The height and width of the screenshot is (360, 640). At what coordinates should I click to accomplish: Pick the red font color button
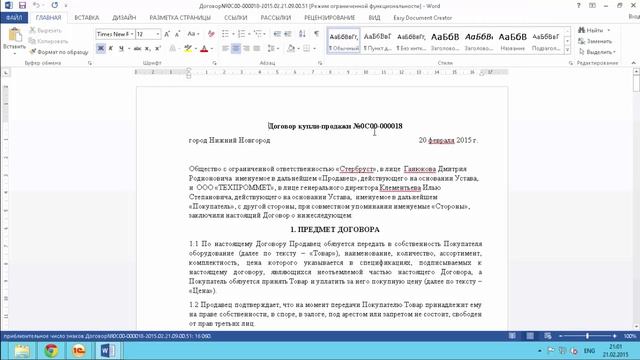click(x=204, y=49)
